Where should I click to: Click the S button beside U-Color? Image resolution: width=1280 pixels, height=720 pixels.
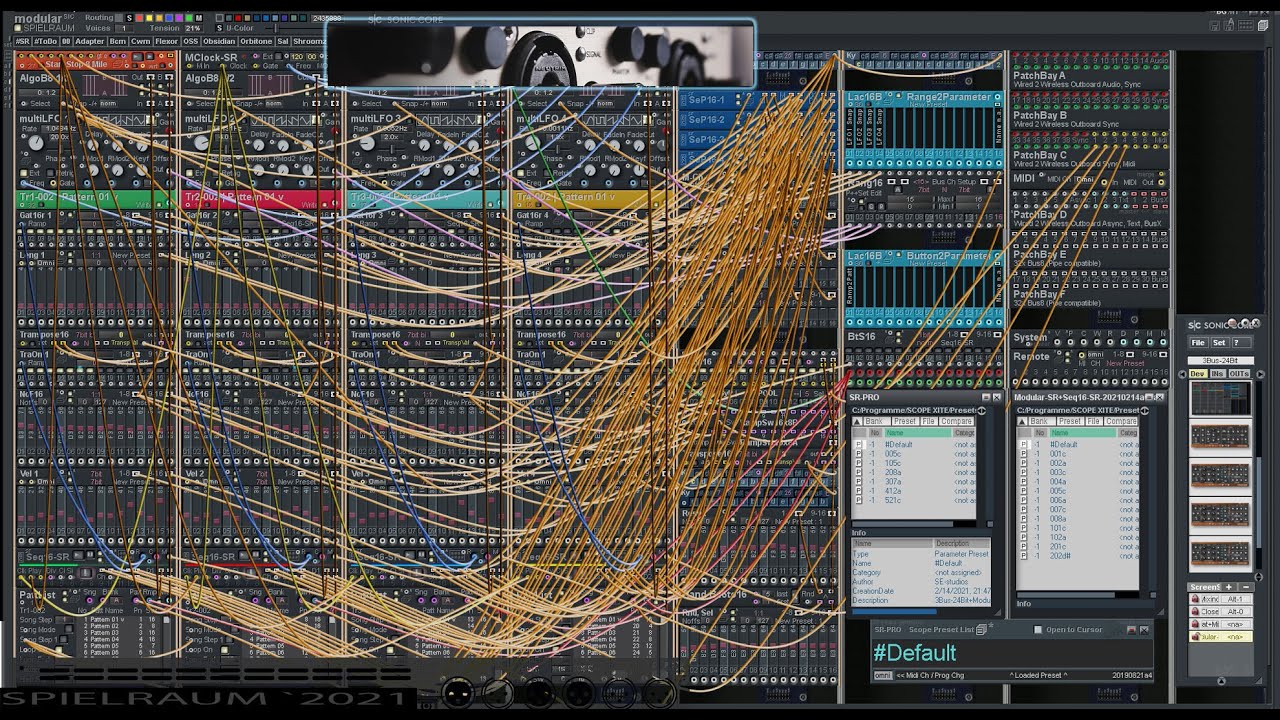[x=219, y=28]
